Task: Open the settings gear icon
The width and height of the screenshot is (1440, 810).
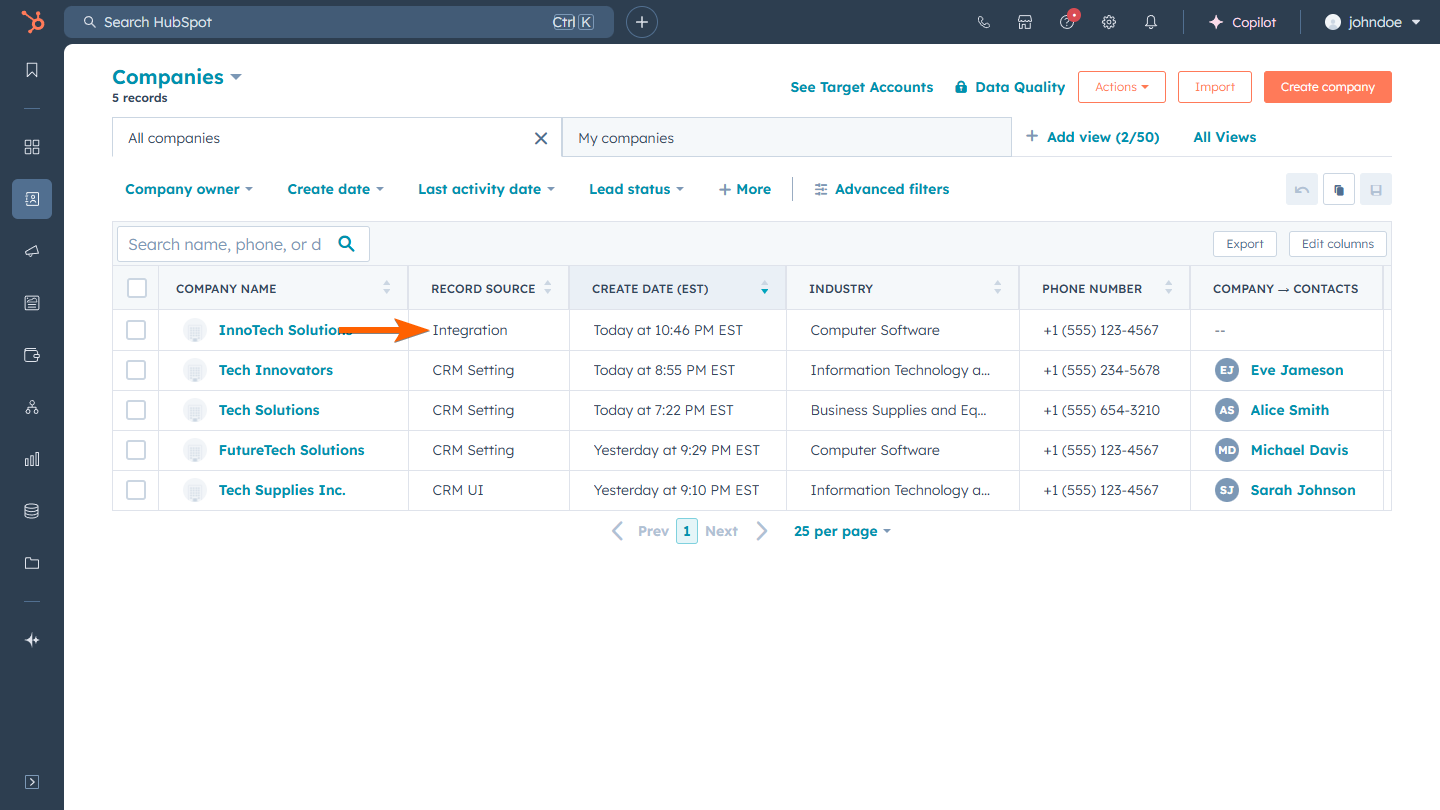Action: (x=1109, y=22)
